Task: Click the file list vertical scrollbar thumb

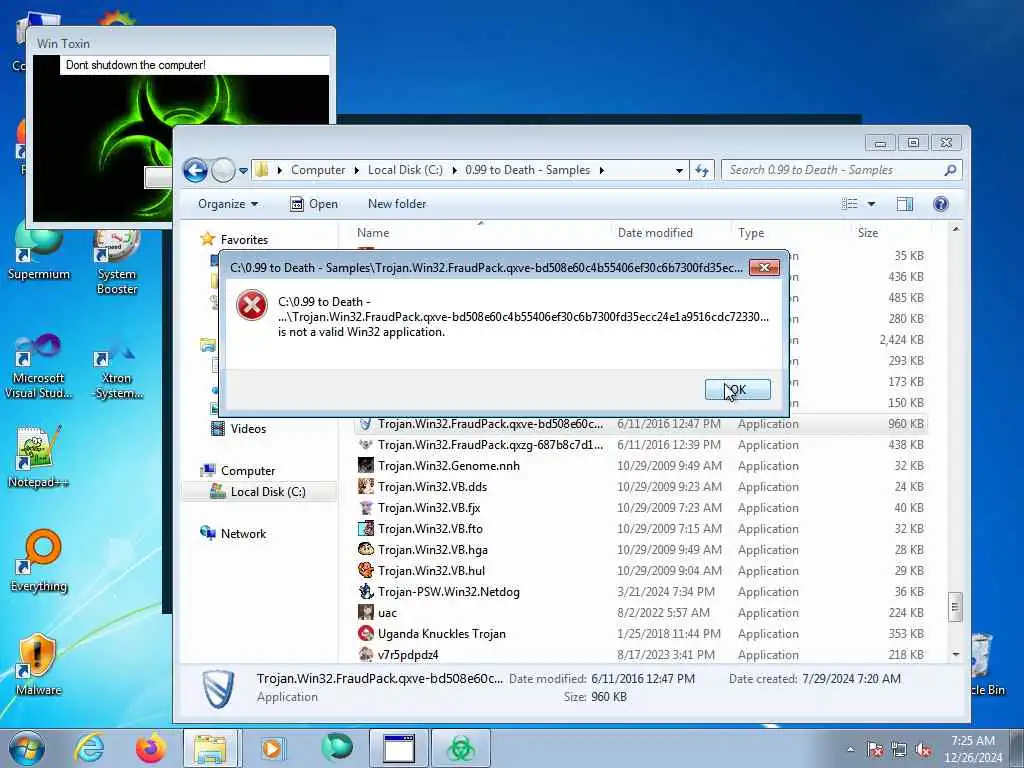Action: coord(955,607)
